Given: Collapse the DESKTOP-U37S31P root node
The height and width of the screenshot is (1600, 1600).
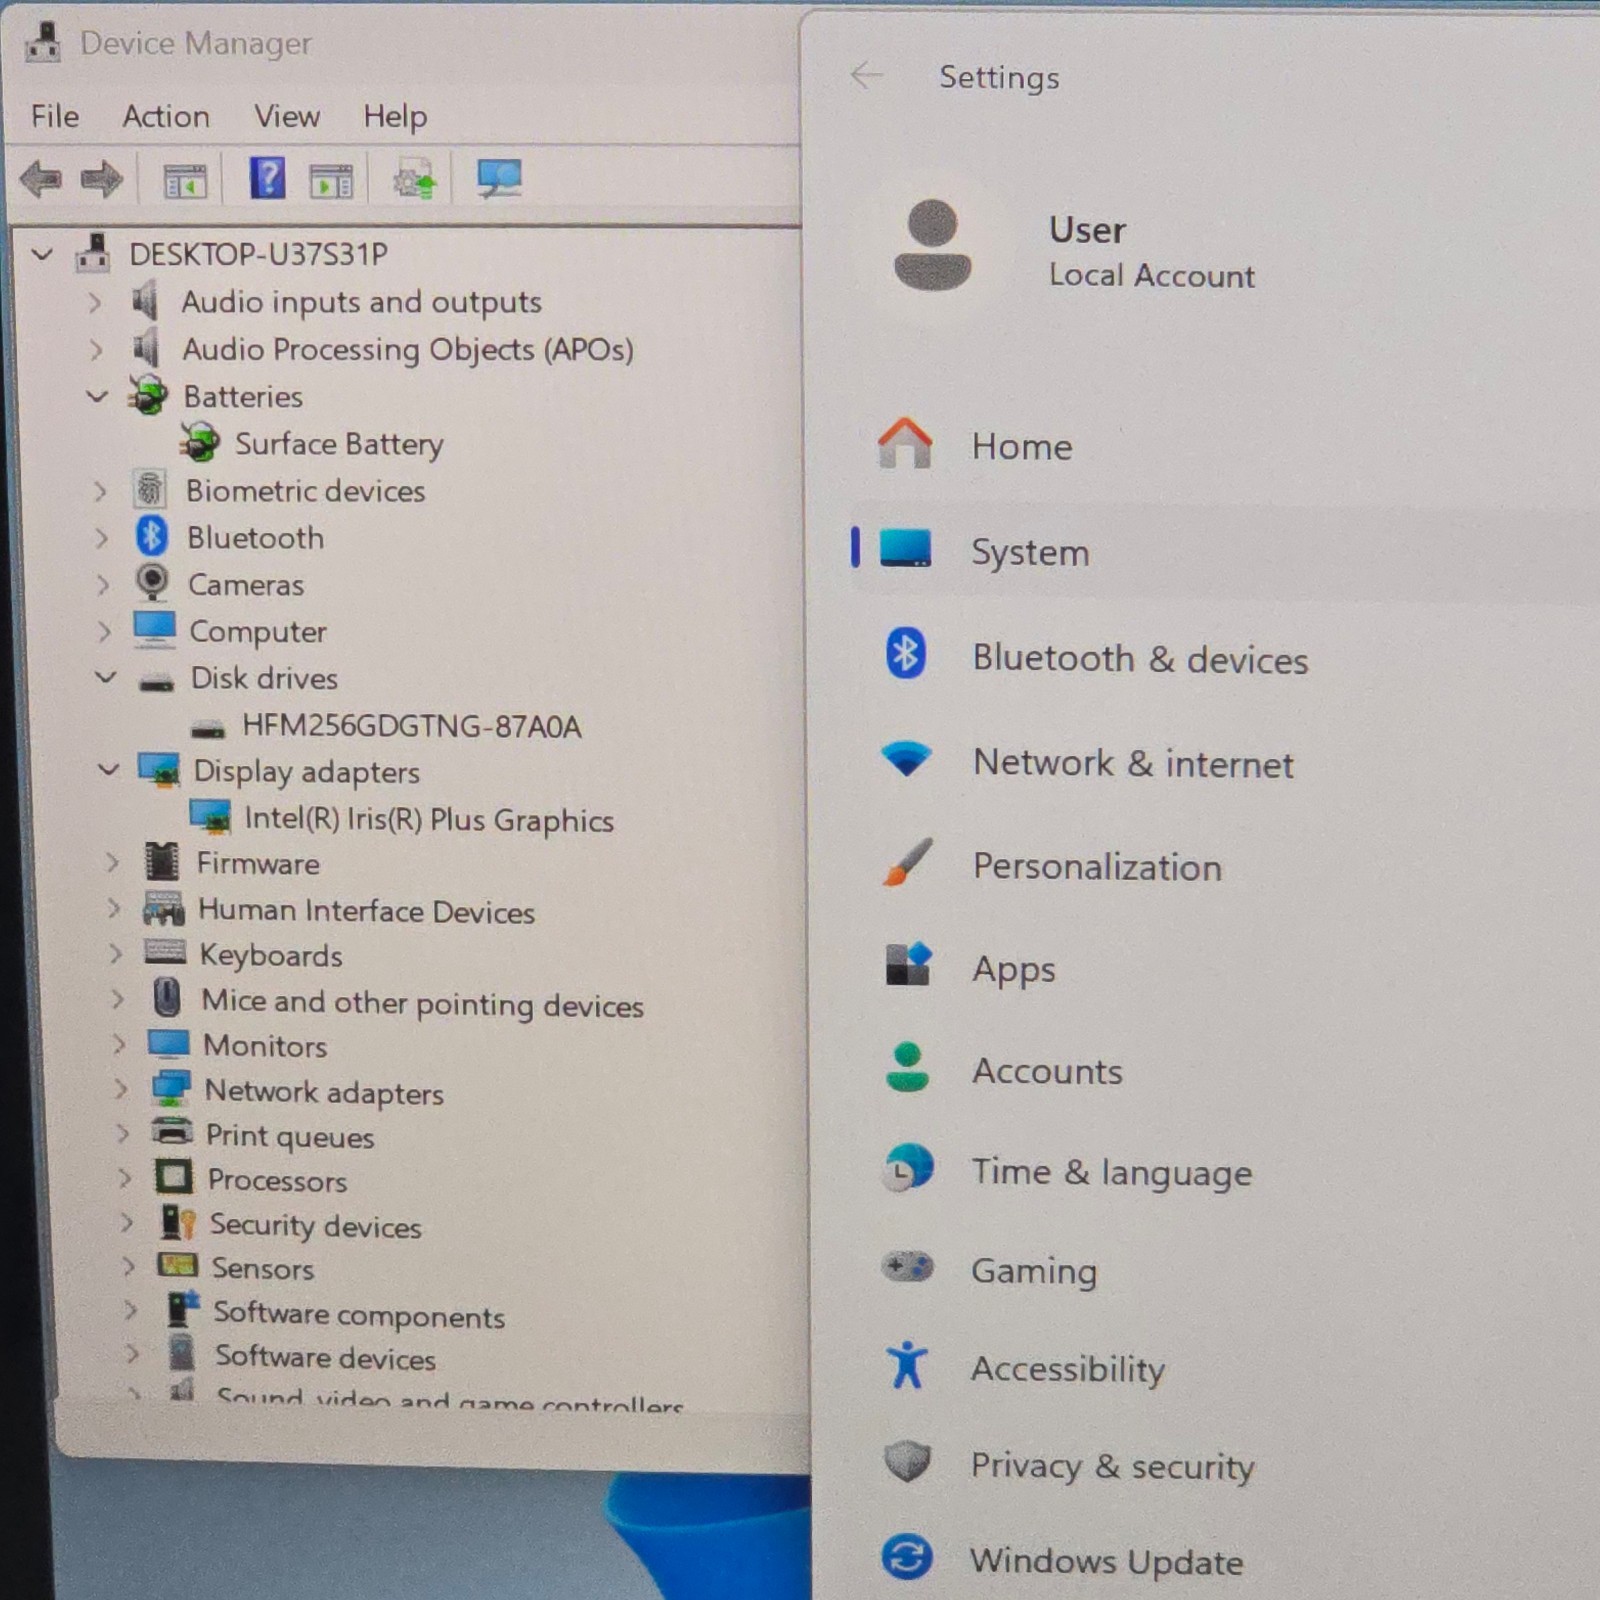Looking at the screenshot, I should pos(42,254).
